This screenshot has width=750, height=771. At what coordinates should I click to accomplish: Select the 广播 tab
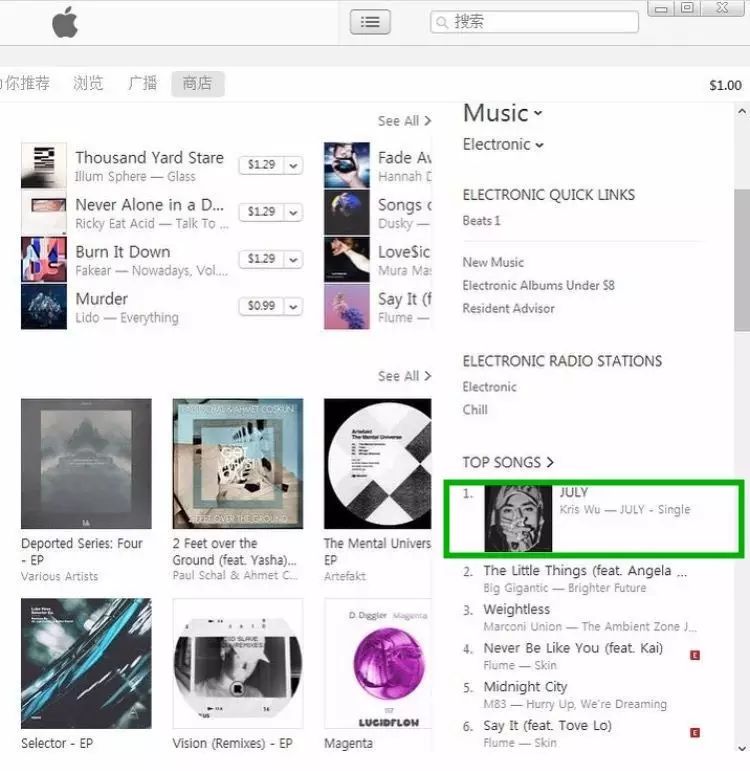[x=143, y=83]
